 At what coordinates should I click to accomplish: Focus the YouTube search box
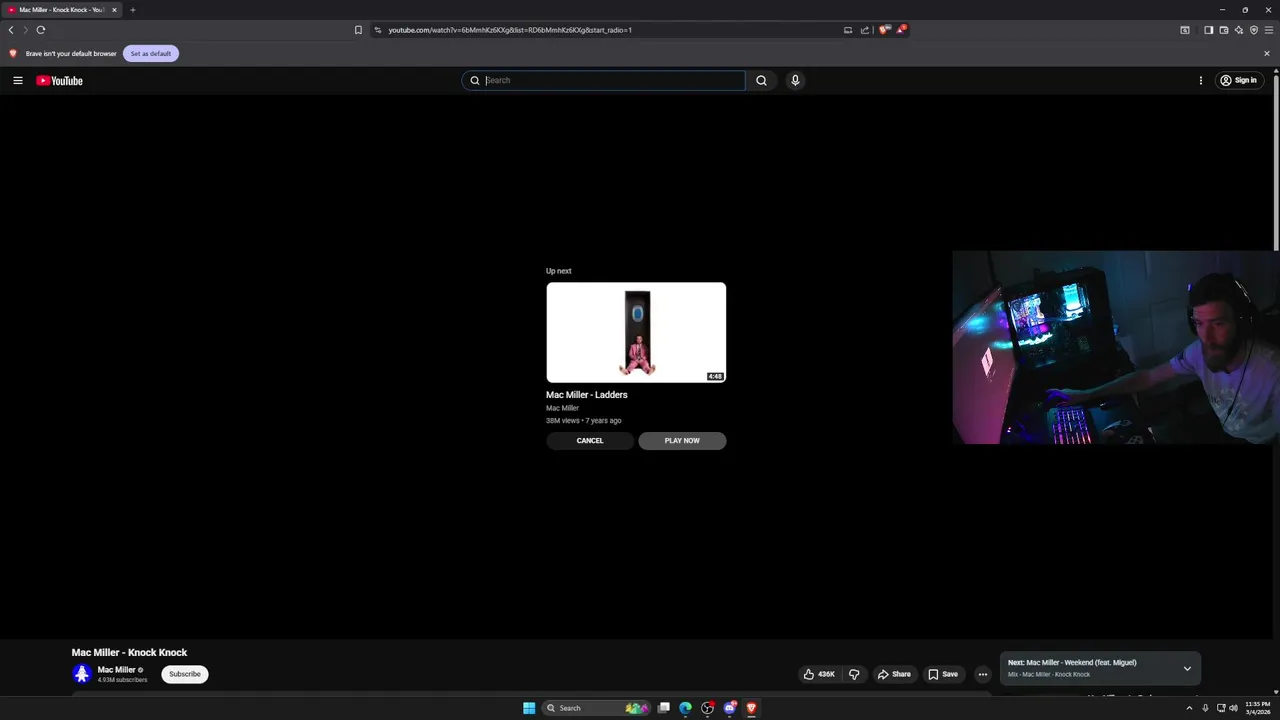[x=603, y=80]
